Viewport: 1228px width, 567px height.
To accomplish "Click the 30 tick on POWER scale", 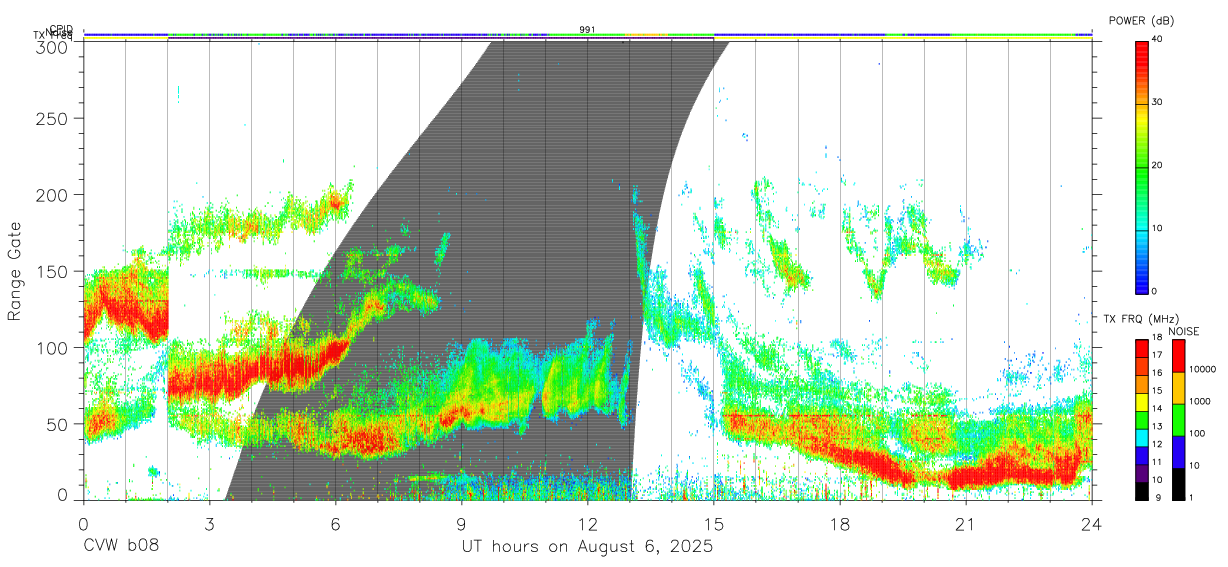I will (1159, 103).
